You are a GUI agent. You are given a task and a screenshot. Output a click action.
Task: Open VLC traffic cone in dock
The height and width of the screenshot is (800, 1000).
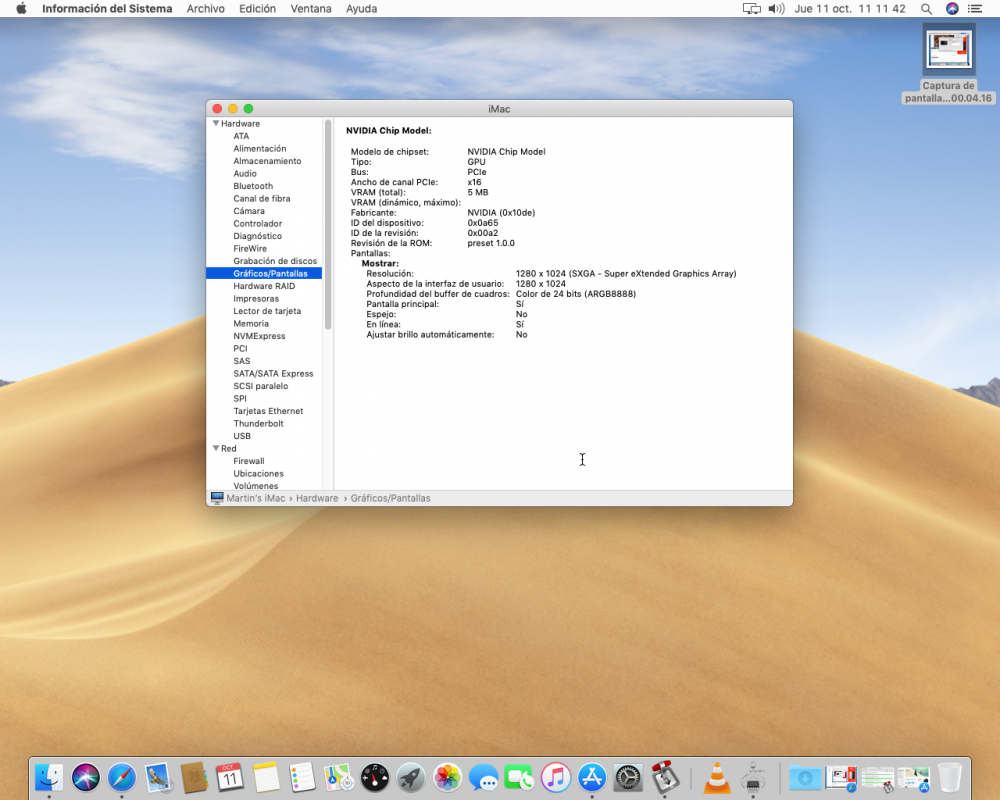click(716, 778)
